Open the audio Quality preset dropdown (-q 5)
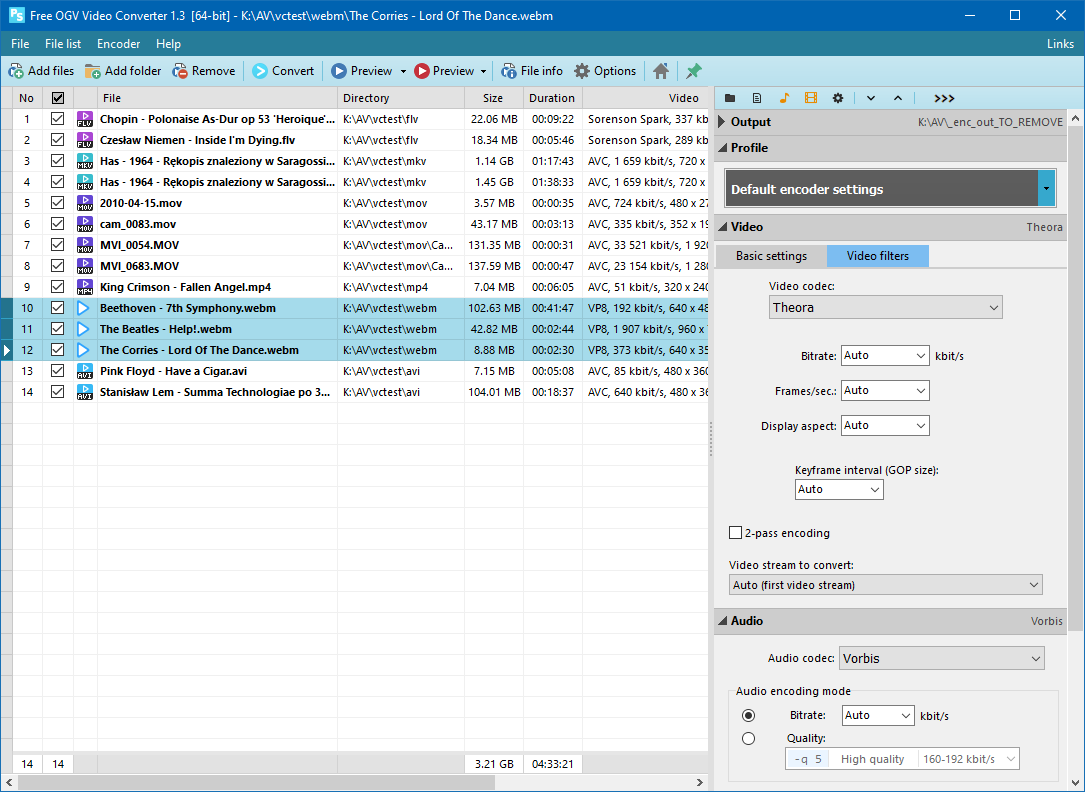 tap(902, 759)
